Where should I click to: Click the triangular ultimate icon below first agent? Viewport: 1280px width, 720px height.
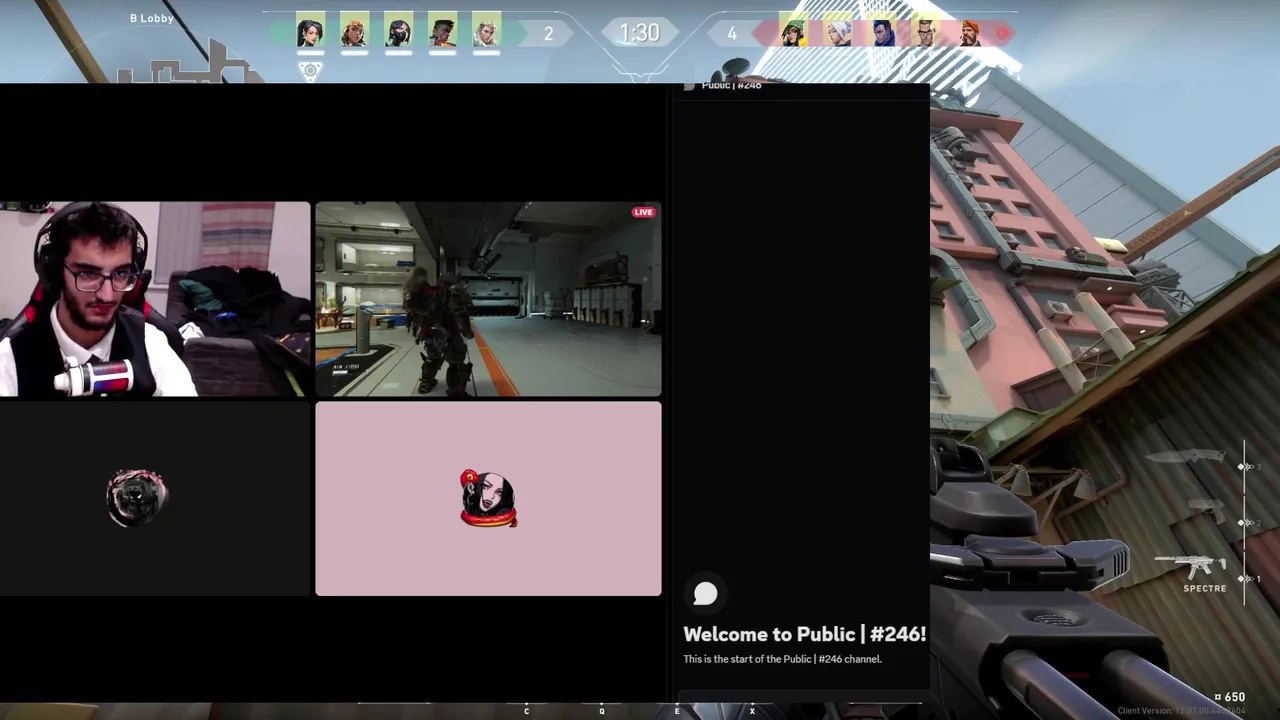coord(310,70)
